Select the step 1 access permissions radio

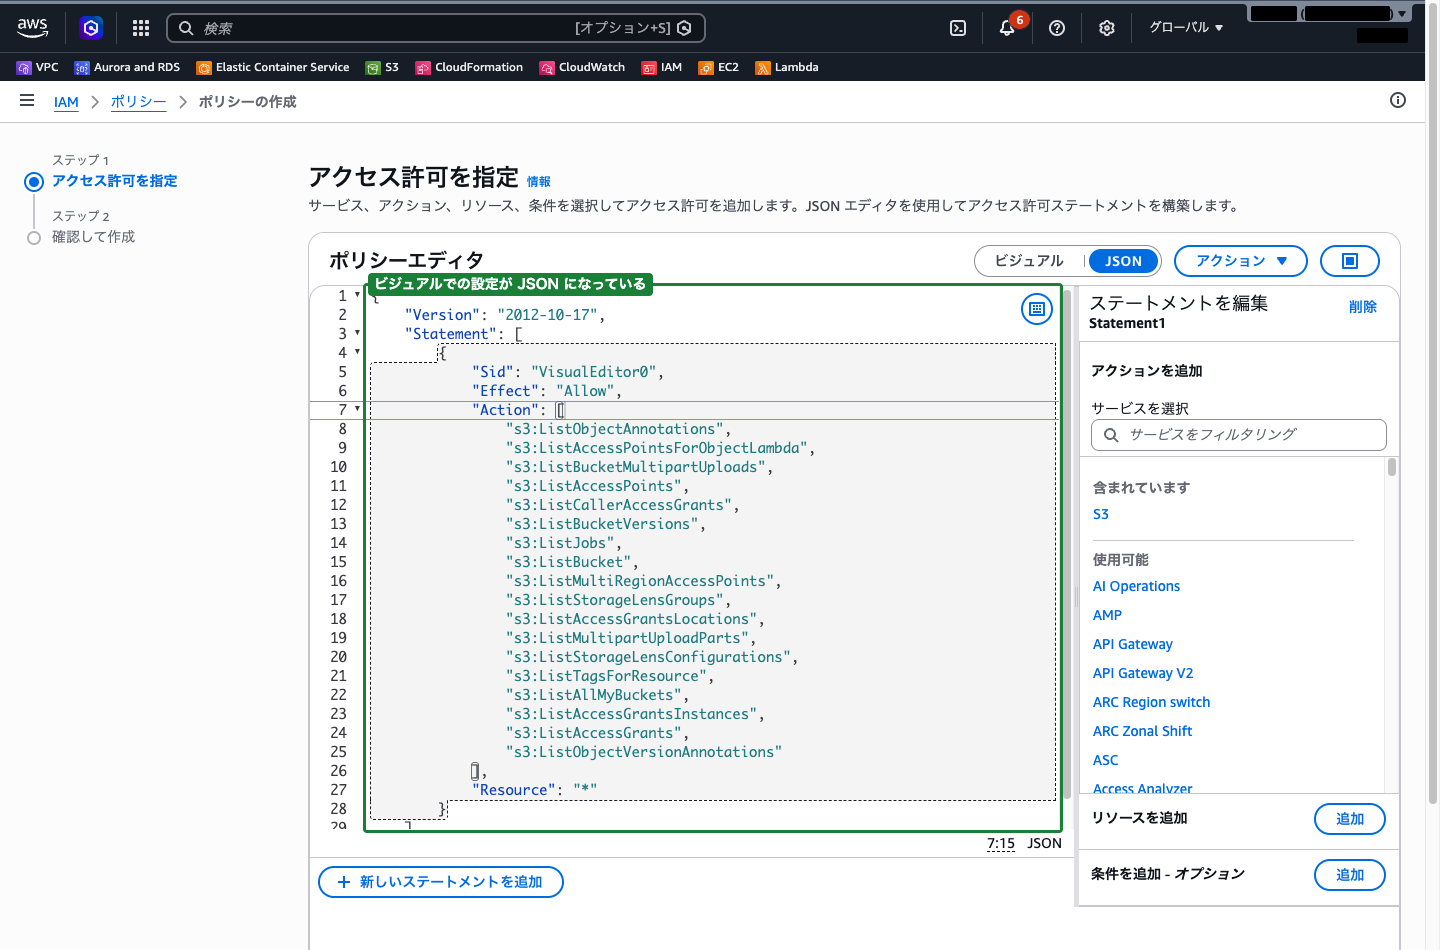point(34,182)
